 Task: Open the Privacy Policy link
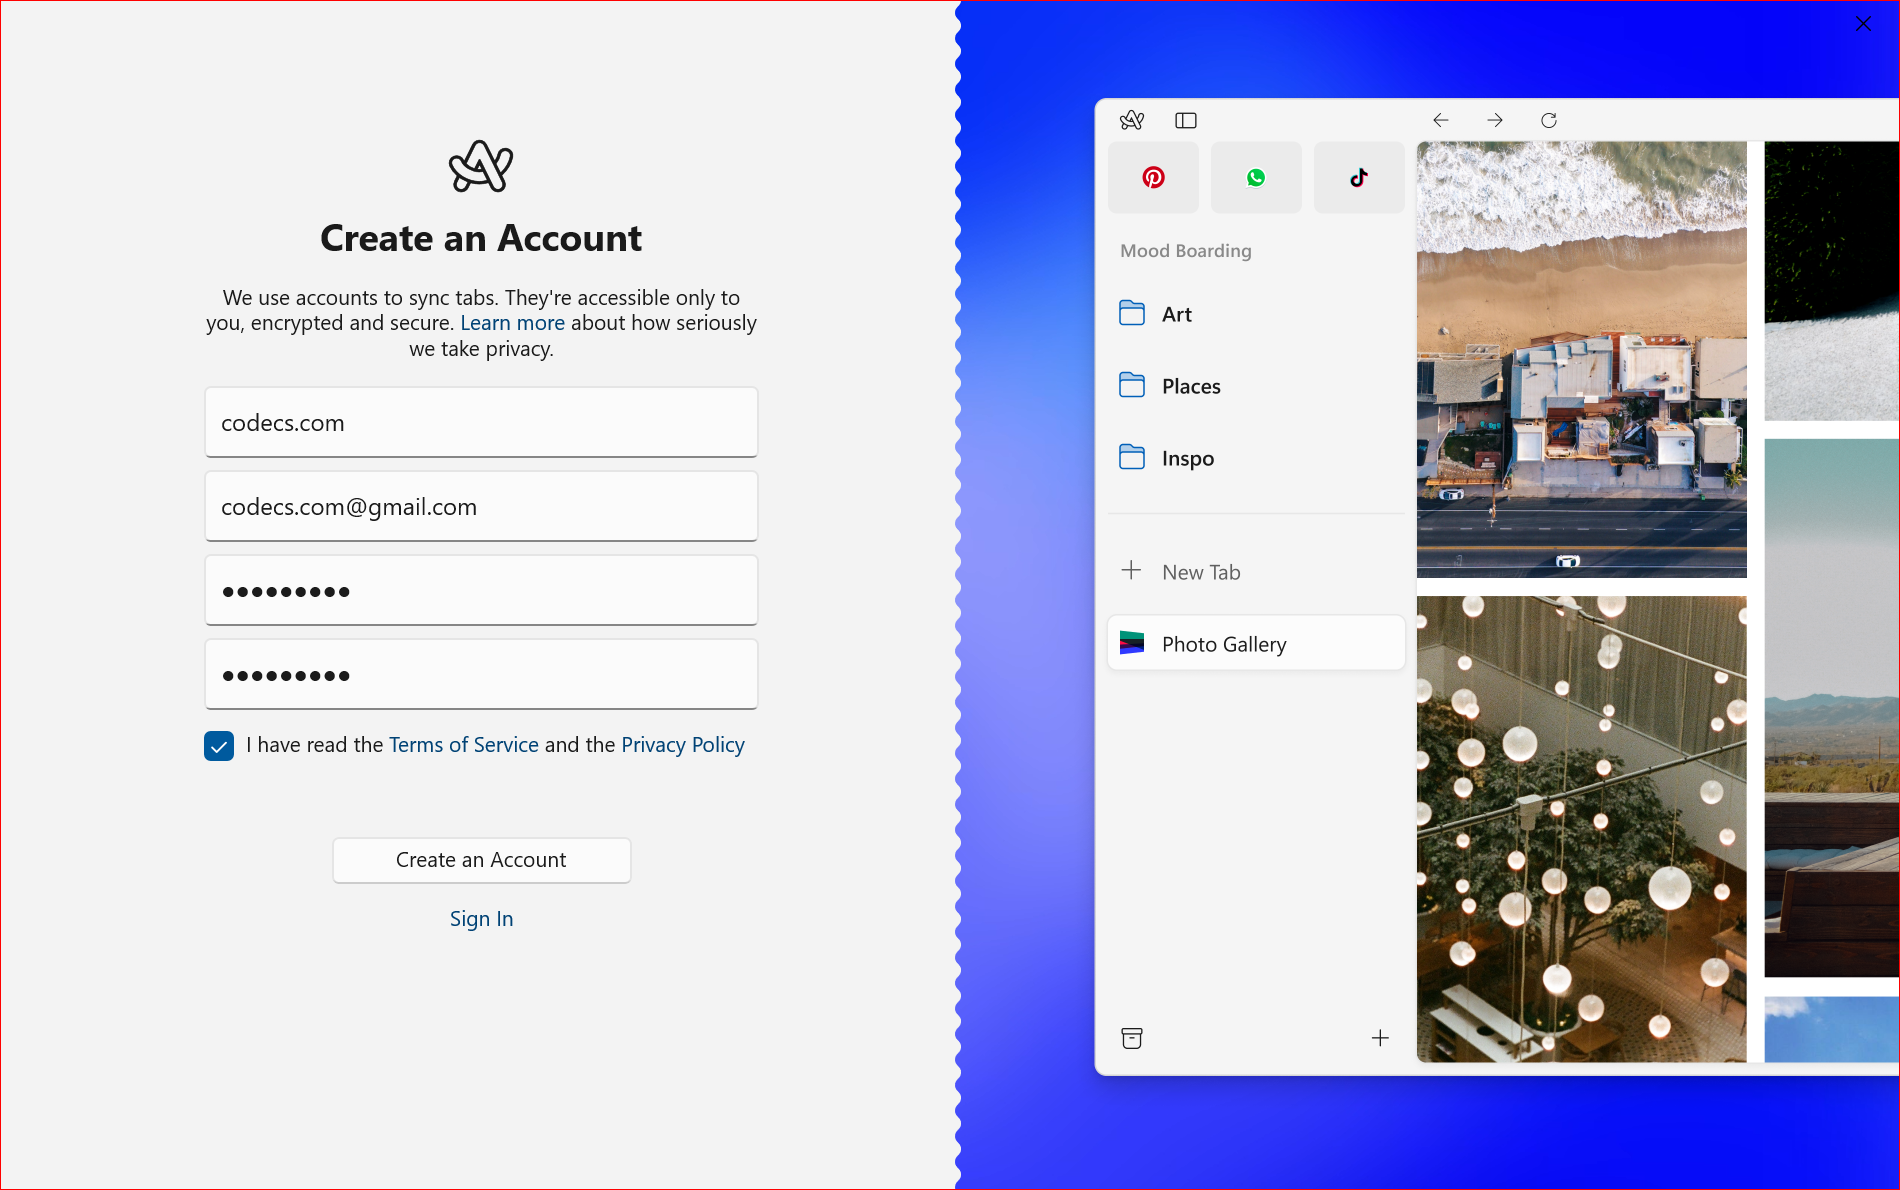point(683,744)
